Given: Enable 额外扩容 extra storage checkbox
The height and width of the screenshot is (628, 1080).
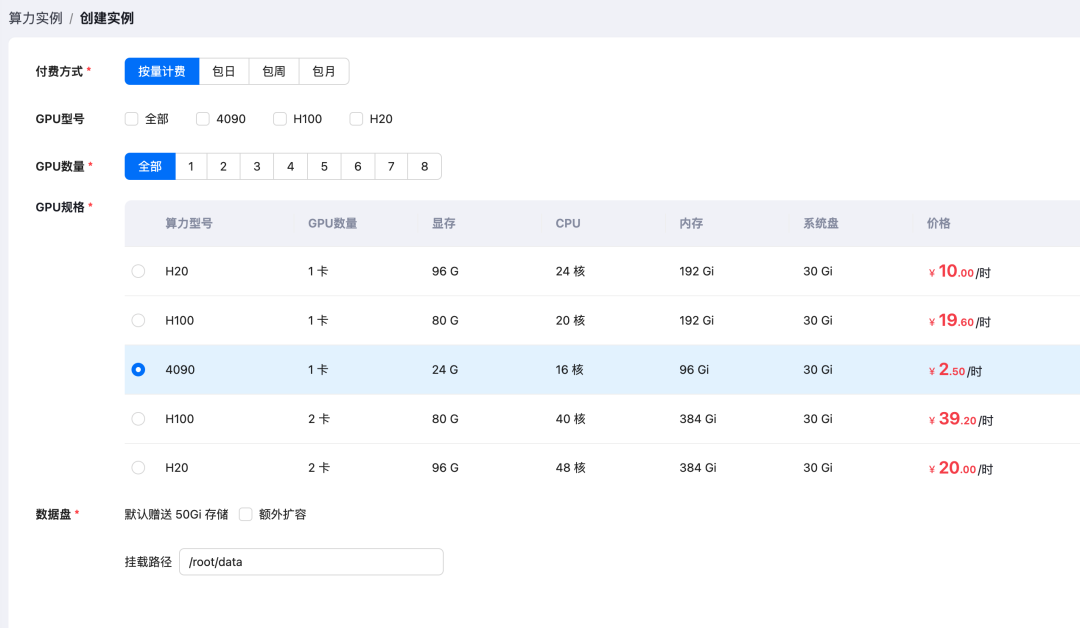Looking at the screenshot, I should [x=246, y=514].
